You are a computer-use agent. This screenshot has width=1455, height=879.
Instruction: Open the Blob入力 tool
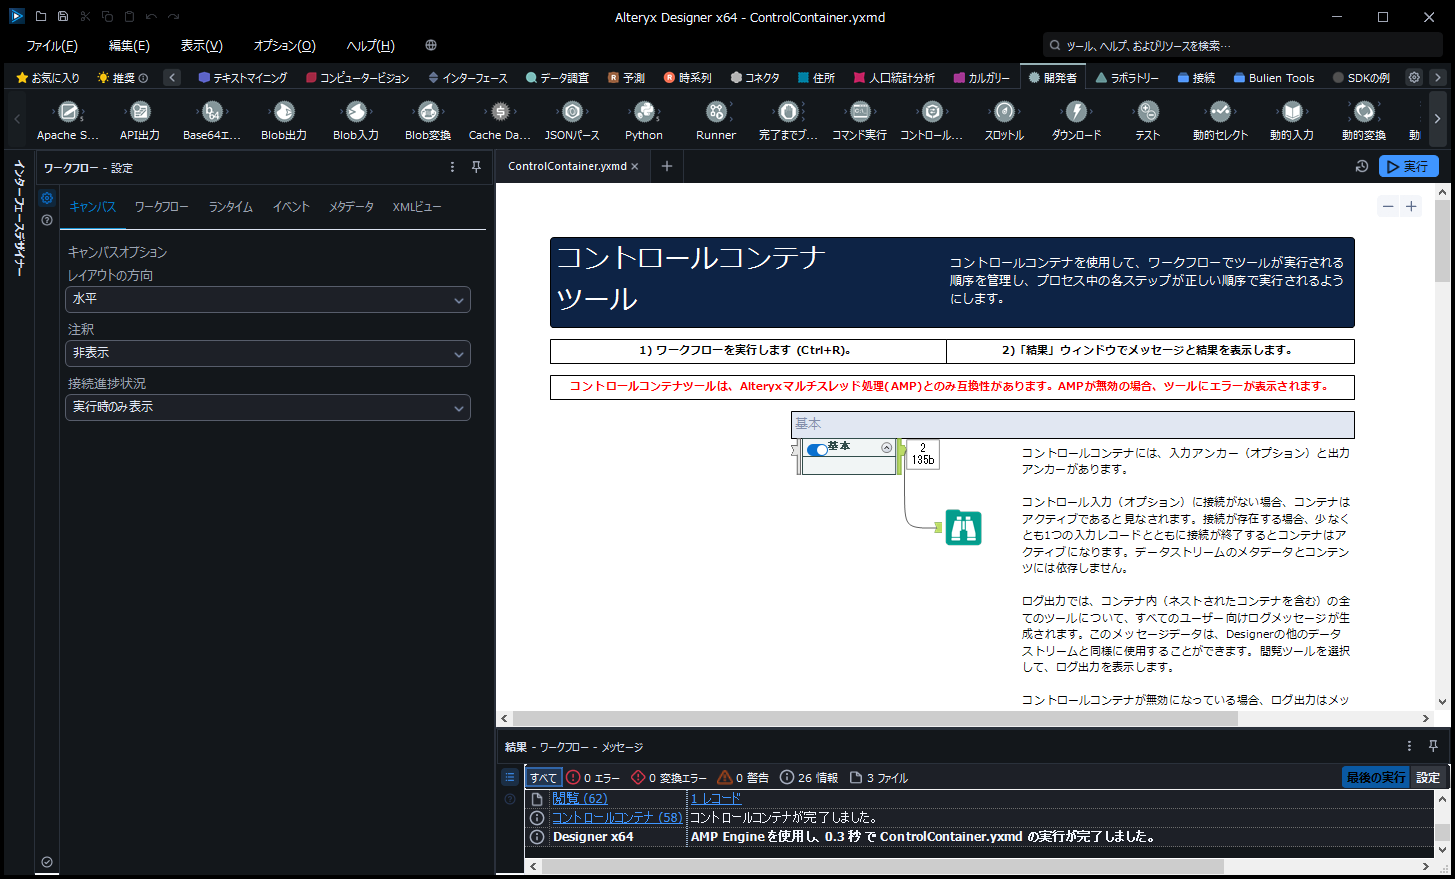[x=355, y=119]
